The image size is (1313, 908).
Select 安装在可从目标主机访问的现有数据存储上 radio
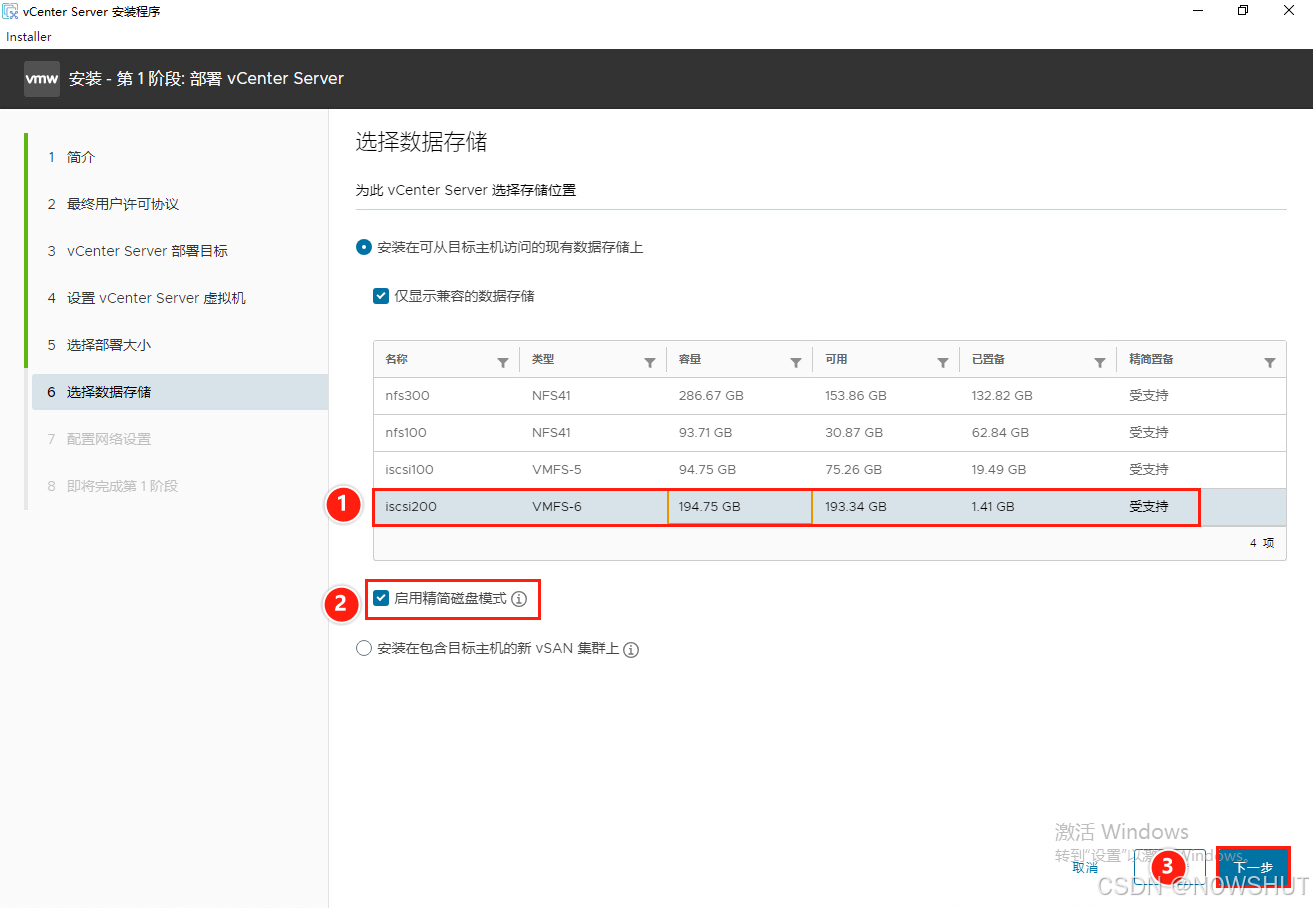[x=364, y=247]
